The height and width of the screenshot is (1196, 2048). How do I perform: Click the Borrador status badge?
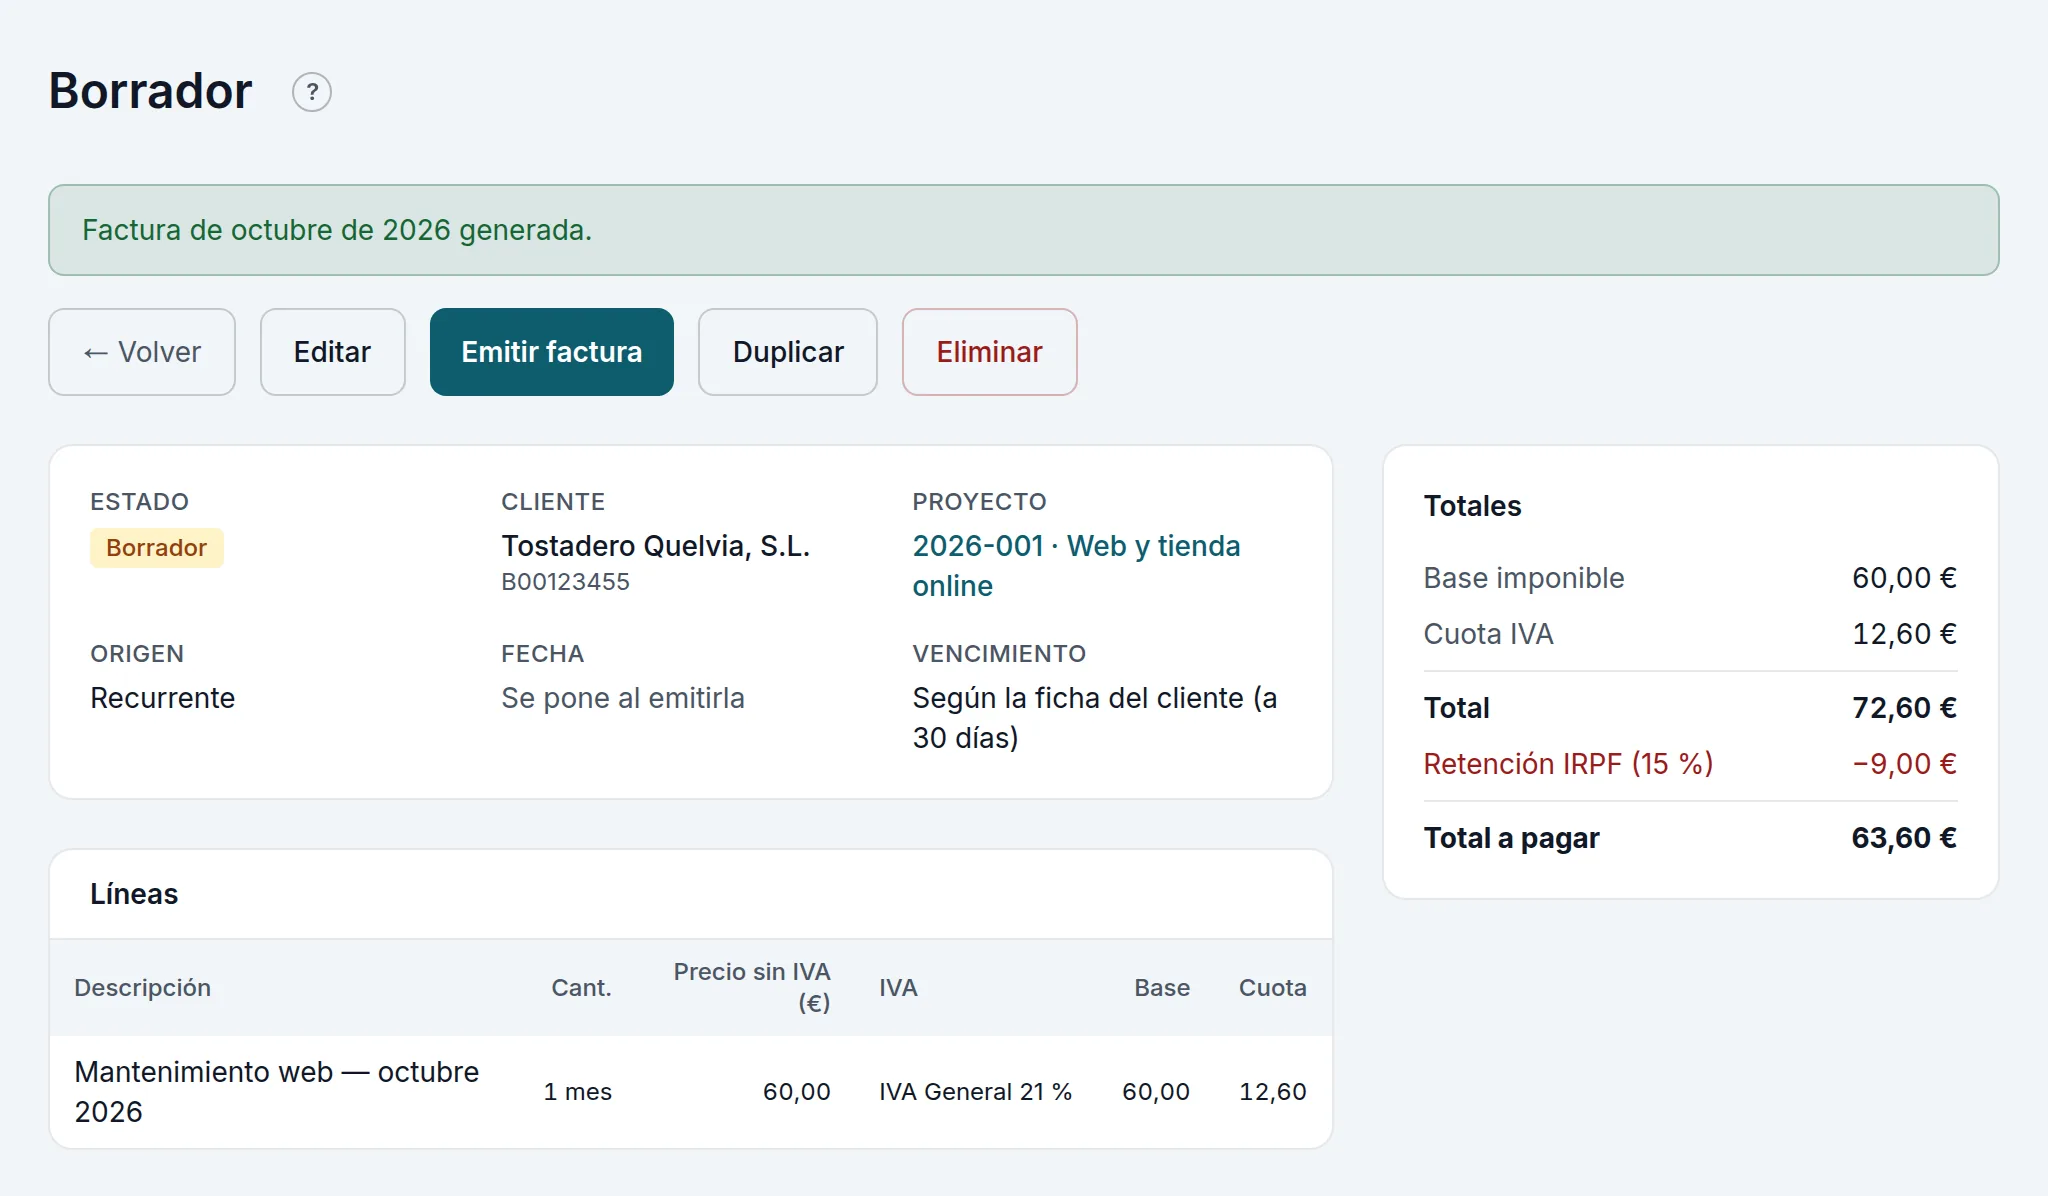point(157,548)
